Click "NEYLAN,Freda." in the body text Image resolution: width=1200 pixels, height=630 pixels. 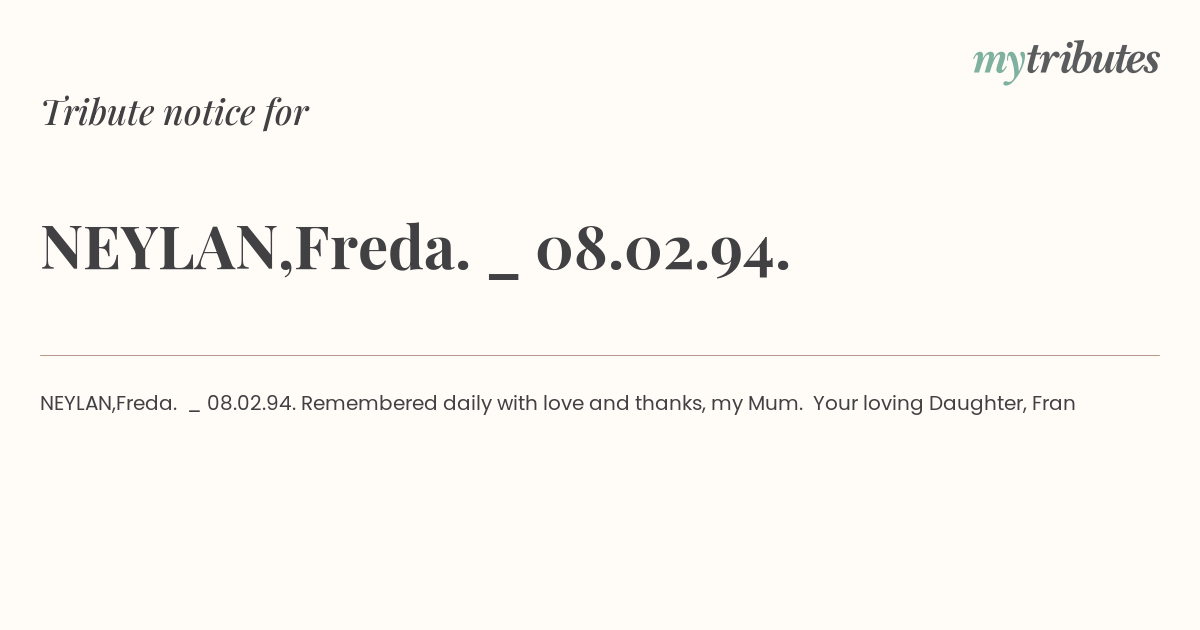click(x=109, y=404)
